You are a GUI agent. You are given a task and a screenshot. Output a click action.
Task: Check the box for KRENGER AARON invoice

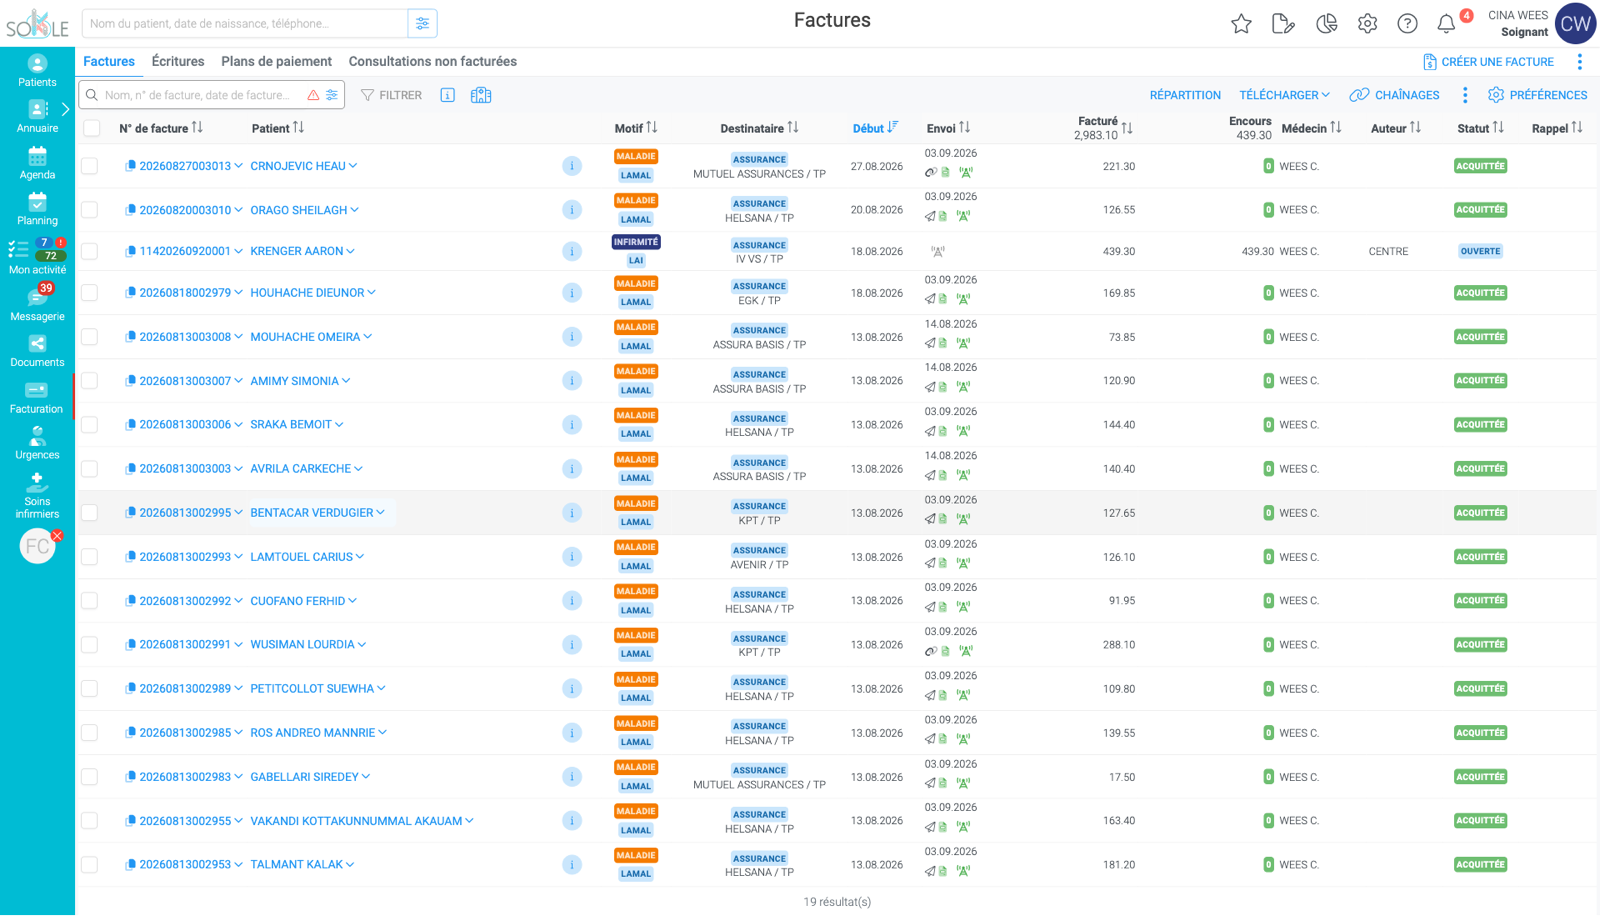click(90, 251)
